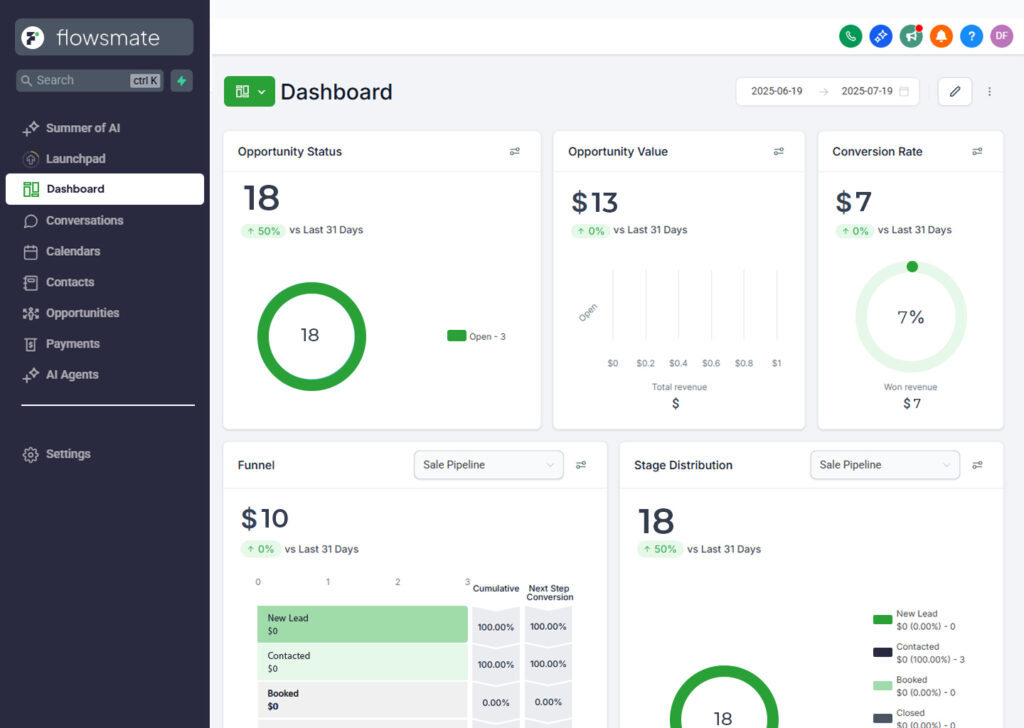Click the flowsmate logo icon
1024x728 pixels.
(33, 37)
